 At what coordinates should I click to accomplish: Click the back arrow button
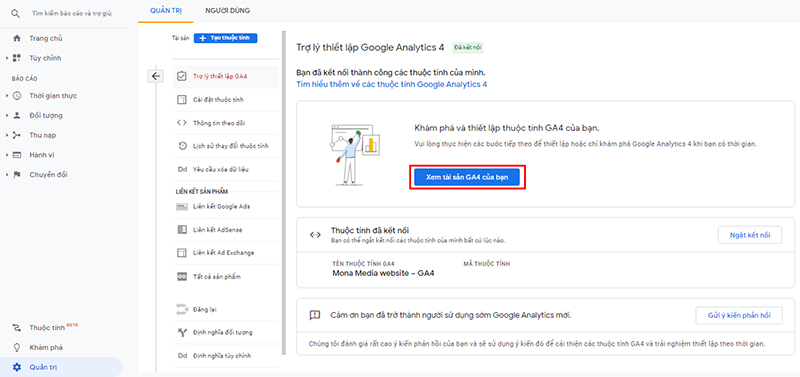[156, 76]
